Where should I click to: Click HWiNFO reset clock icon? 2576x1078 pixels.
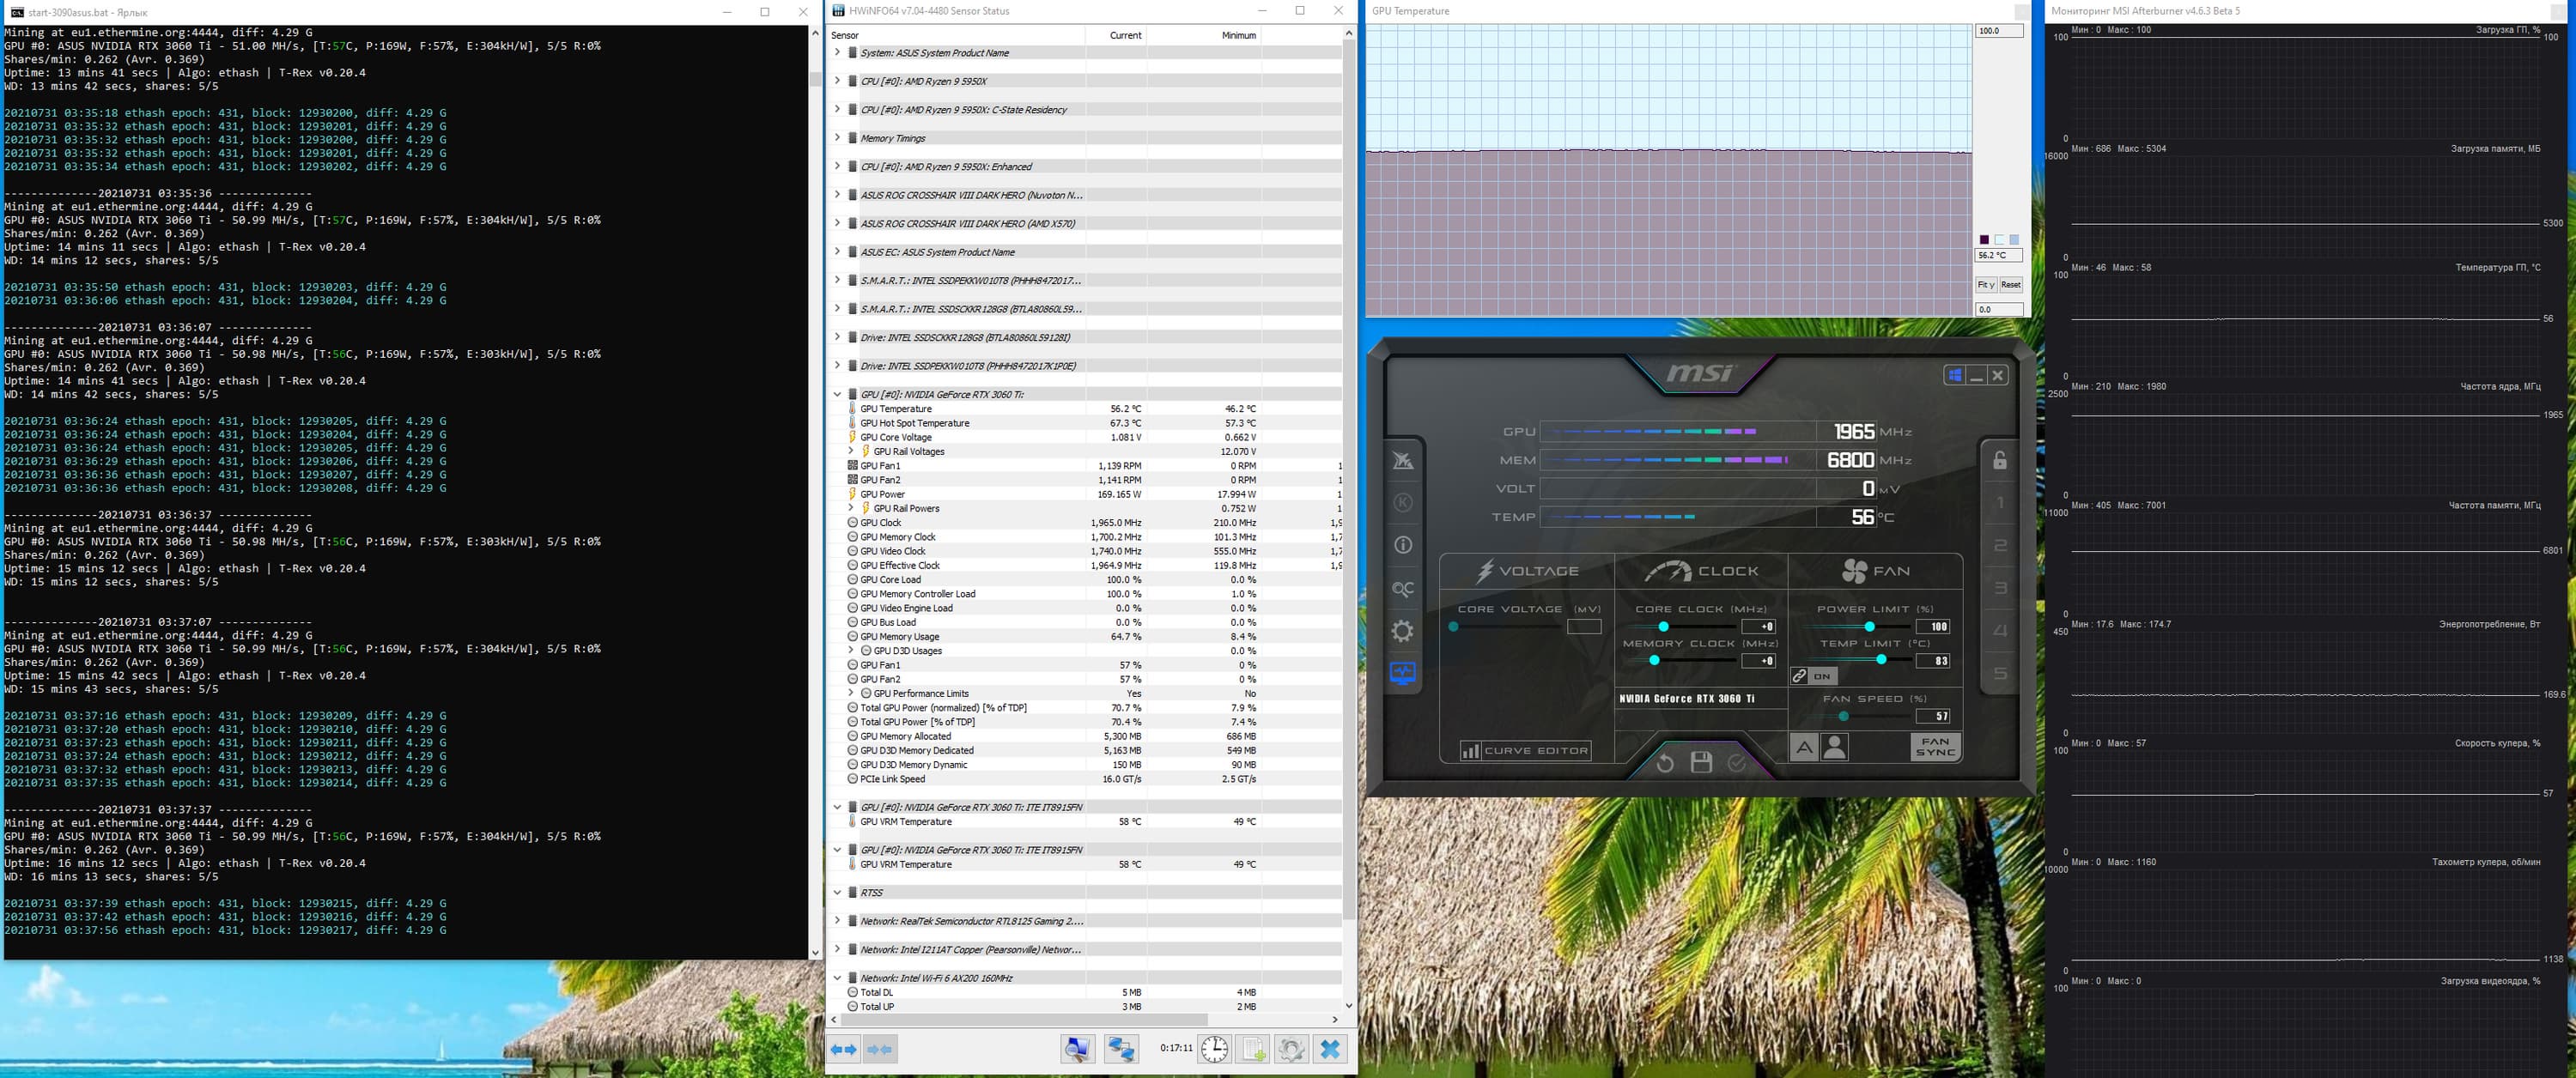(1213, 1049)
